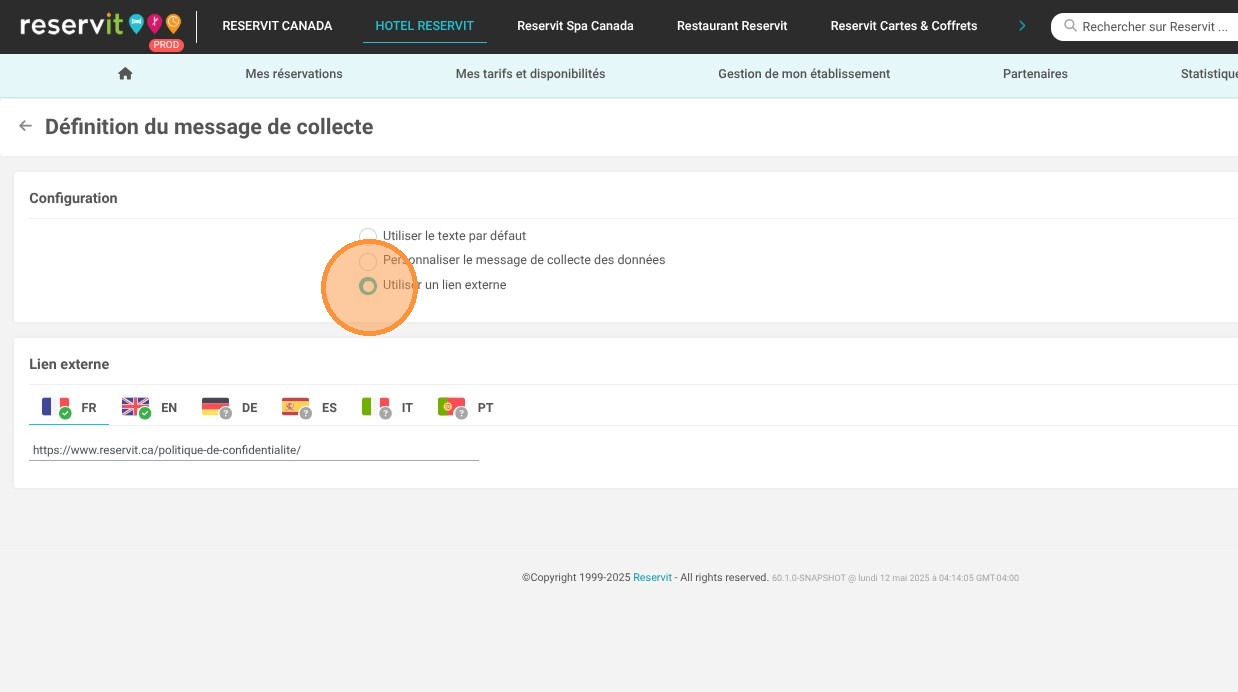The width and height of the screenshot is (1238, 692).
Task: Open Mes réservations menu
Action: pyautogui.click(x=294, y=74)
